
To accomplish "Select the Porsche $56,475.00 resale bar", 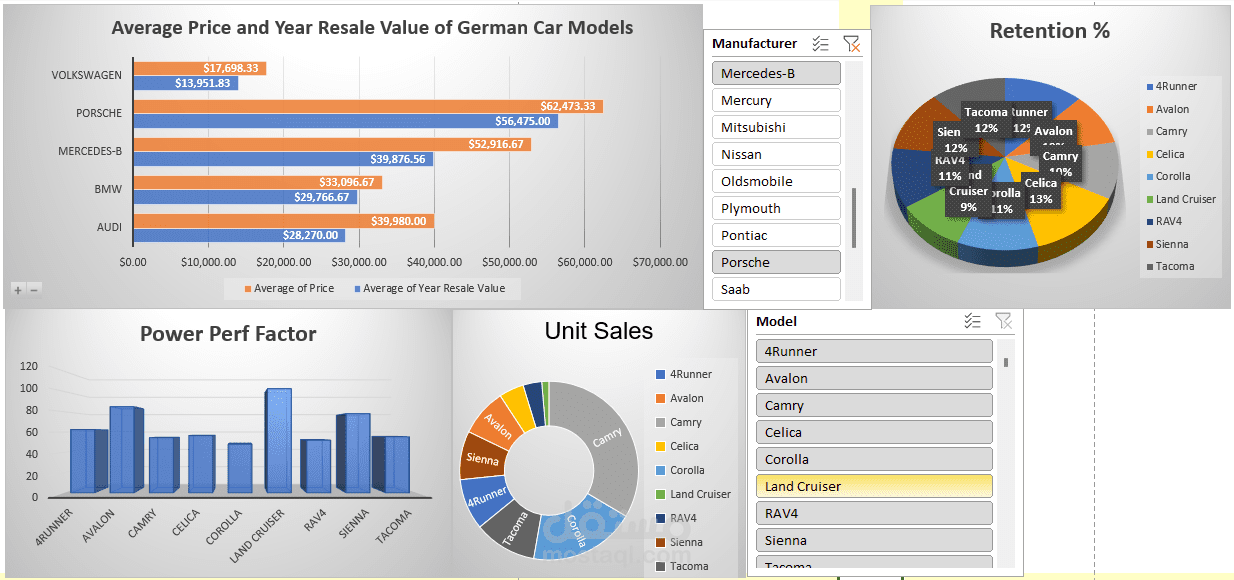I will 345,121.
